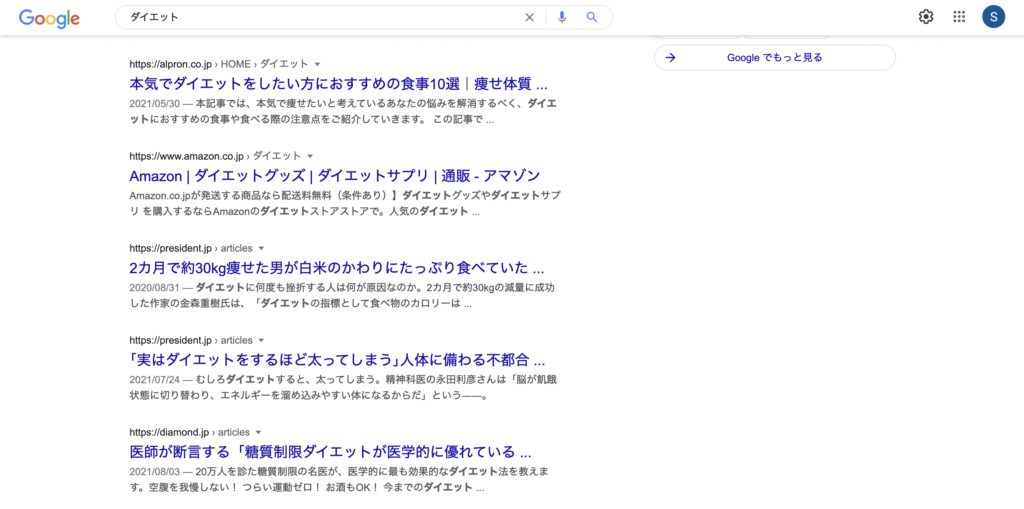This screenshot has width=1024, height=509.
Task: Click the 'Google でもっと見る' button
Action: pyautogui.click(x=774, y=58)
